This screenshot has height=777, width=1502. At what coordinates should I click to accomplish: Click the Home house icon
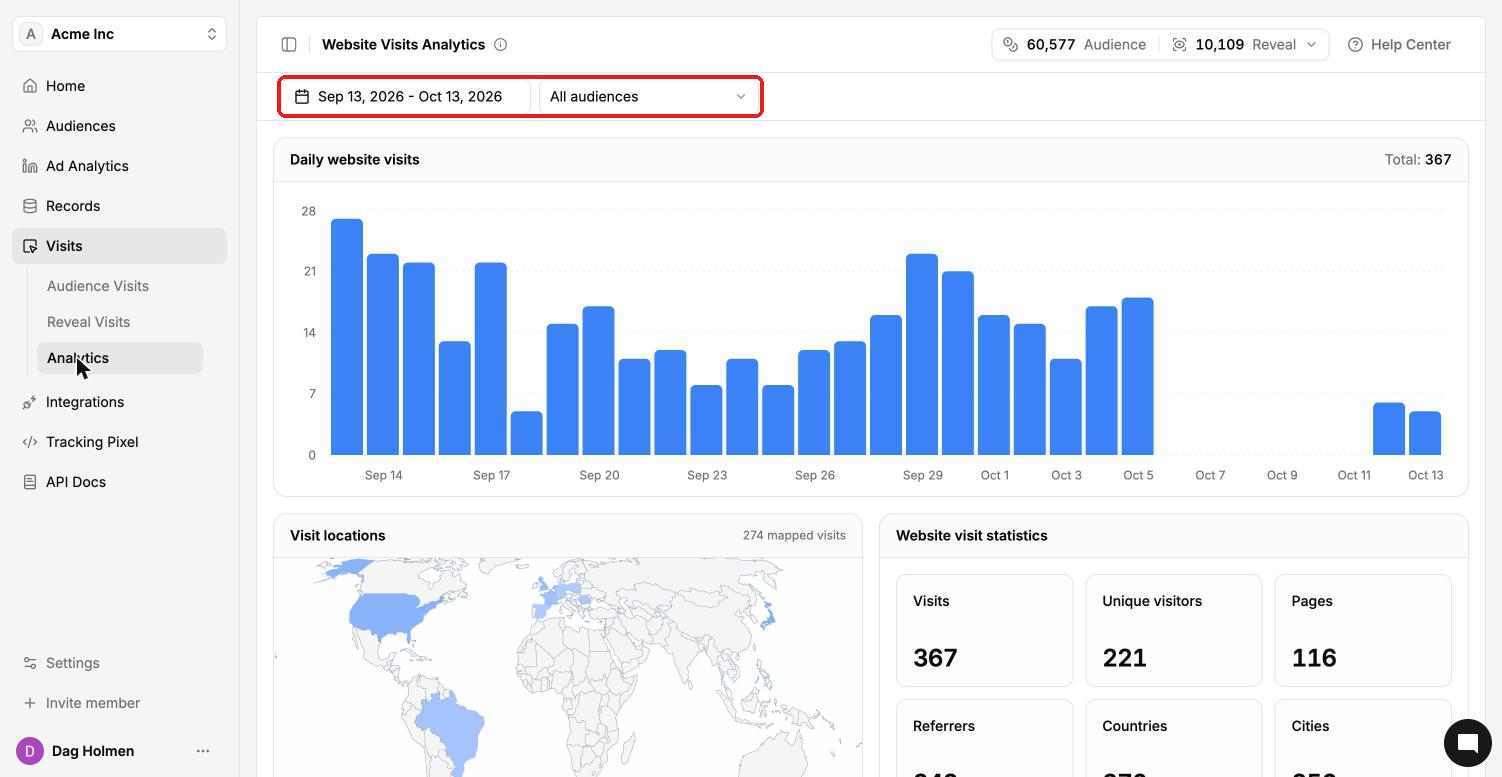coord(30,86)
